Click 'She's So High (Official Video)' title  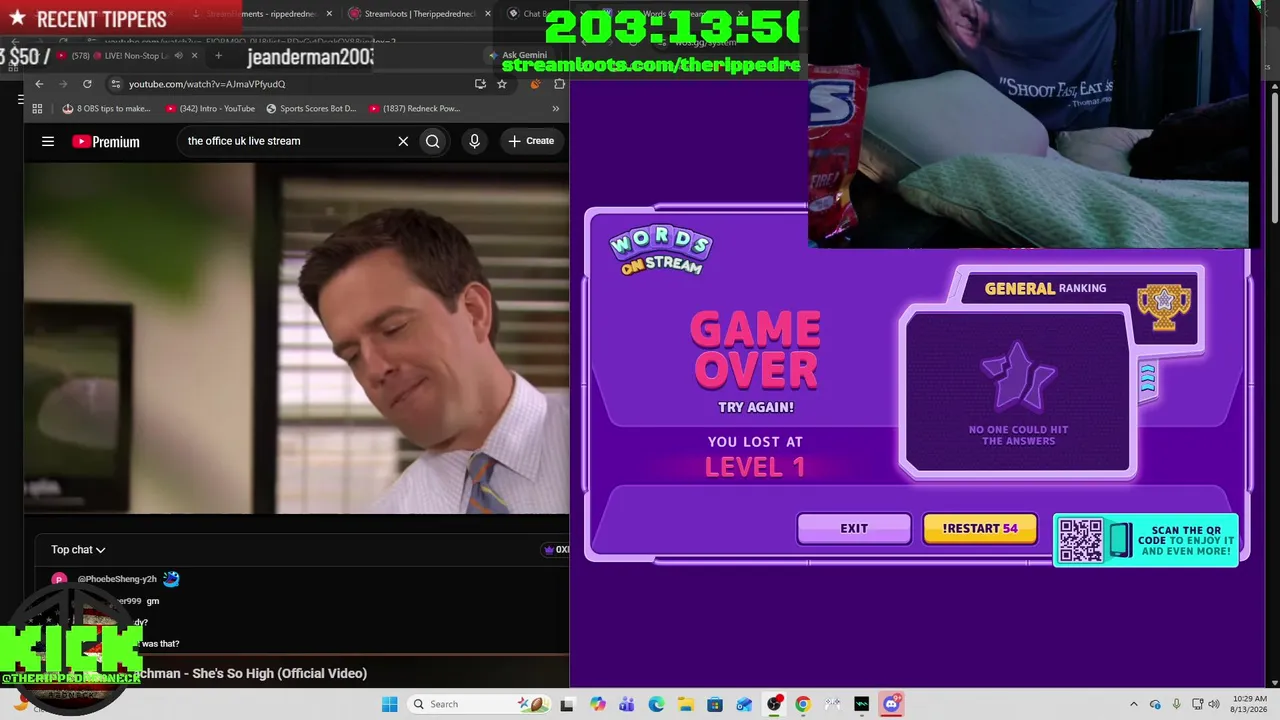point(279,673)
